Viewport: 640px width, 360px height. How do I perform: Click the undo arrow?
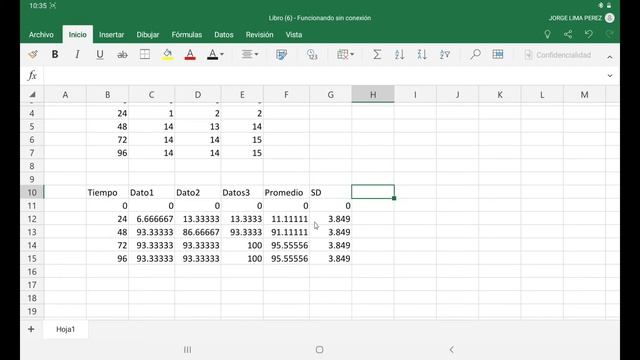(589, 34)
